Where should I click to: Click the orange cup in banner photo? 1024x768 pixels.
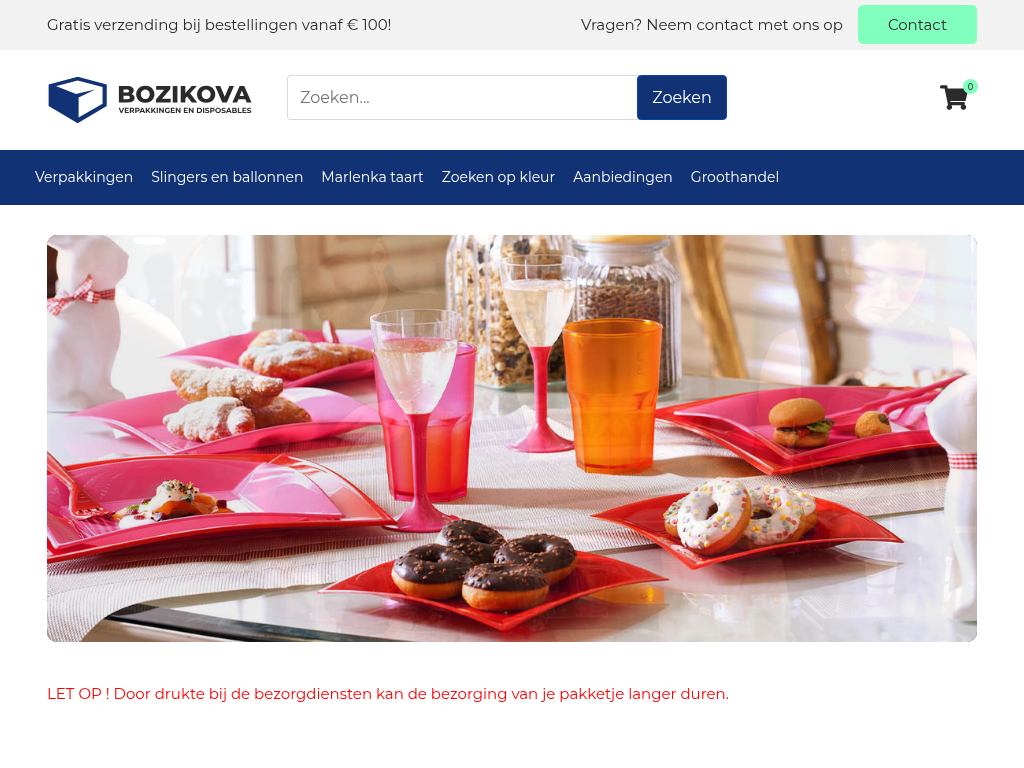point(613,396)
